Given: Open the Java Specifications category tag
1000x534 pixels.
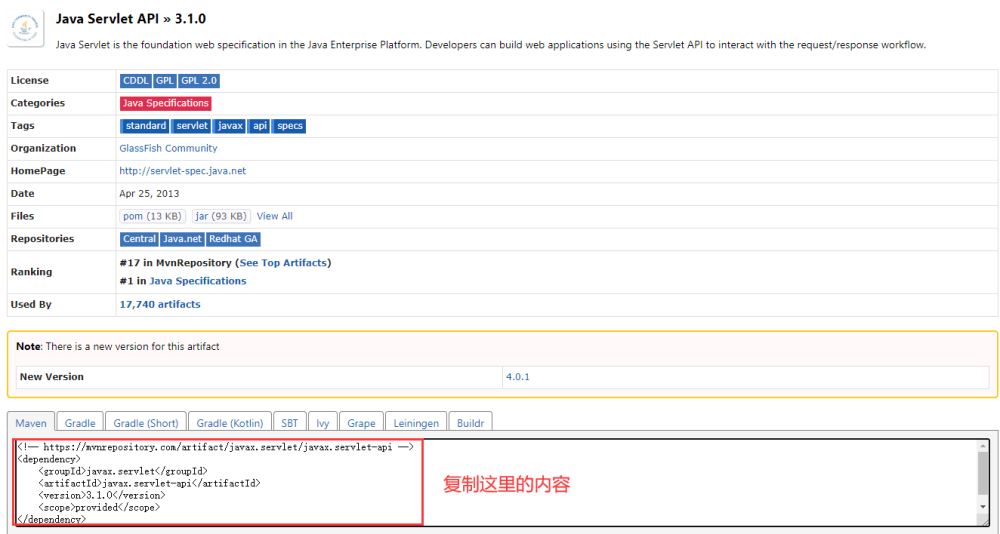Looking at the screenshot, I should click(165, 103).
